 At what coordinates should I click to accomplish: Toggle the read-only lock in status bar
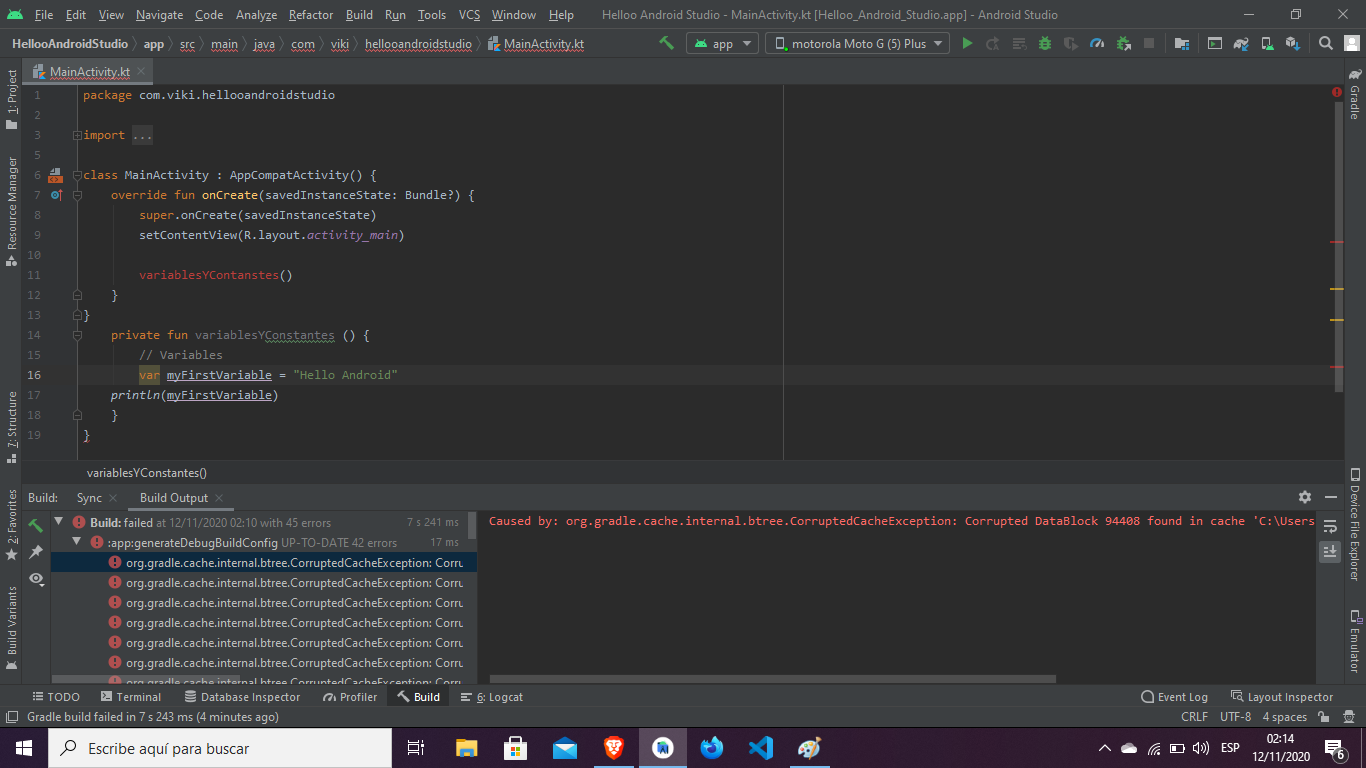pos(1323,717)
